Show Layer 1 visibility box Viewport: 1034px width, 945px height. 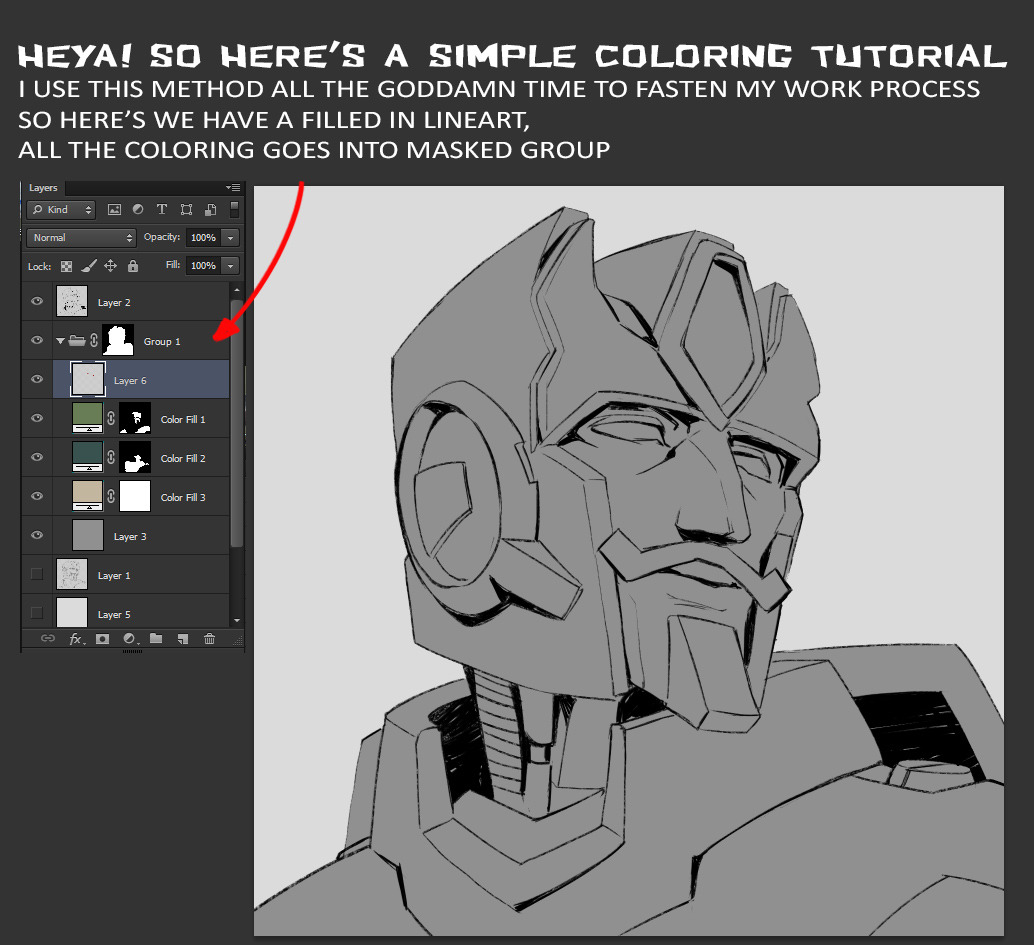[x=37, y=574]
